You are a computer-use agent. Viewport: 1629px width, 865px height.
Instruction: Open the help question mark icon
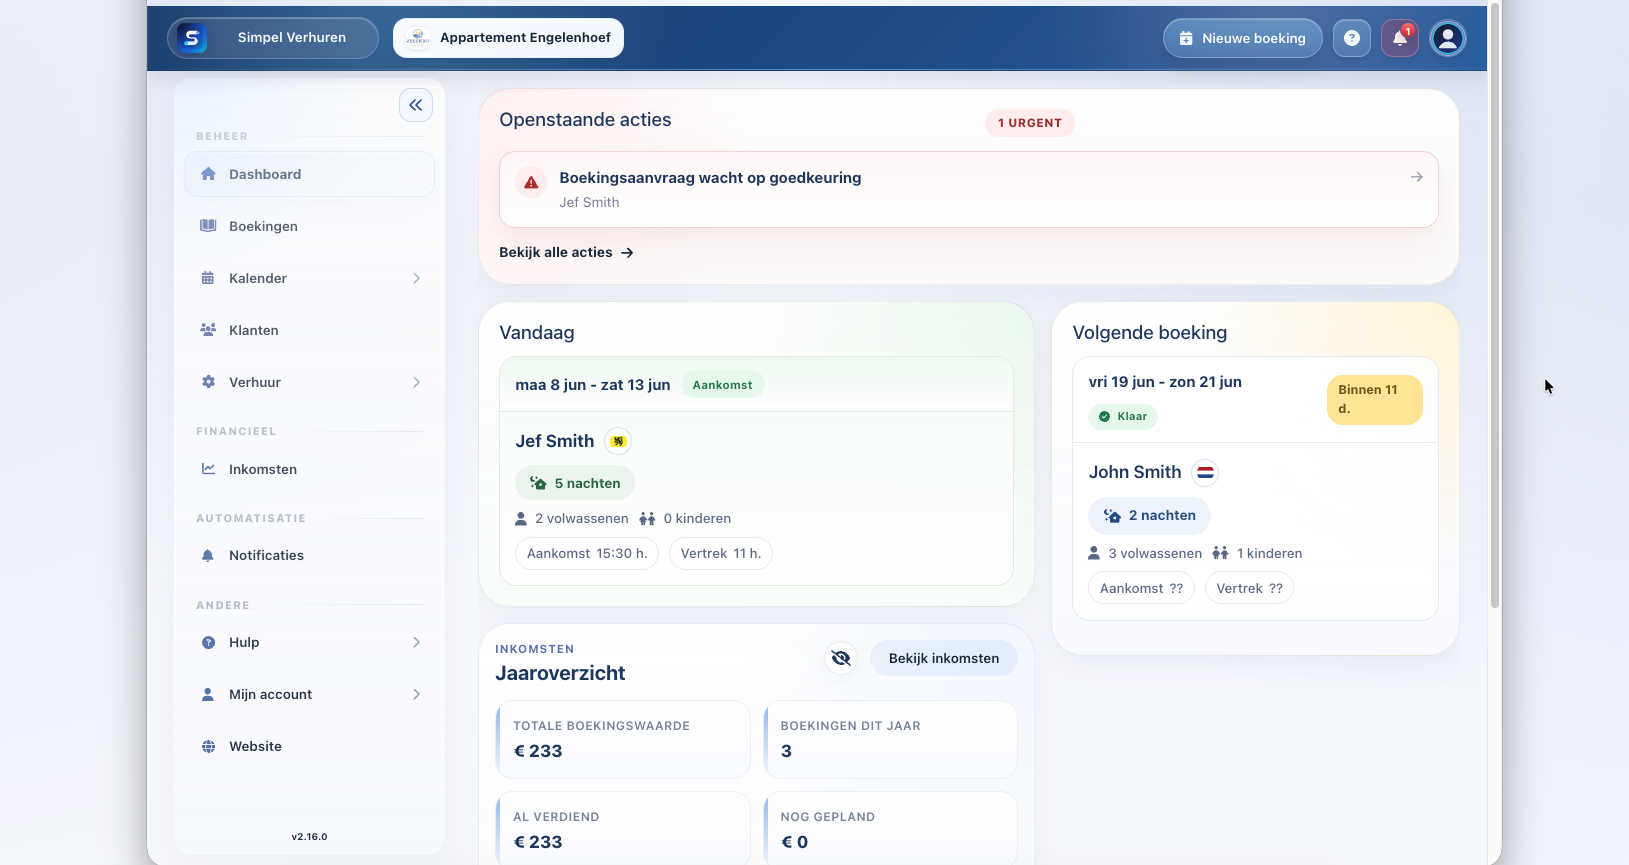coord(1352,38)
